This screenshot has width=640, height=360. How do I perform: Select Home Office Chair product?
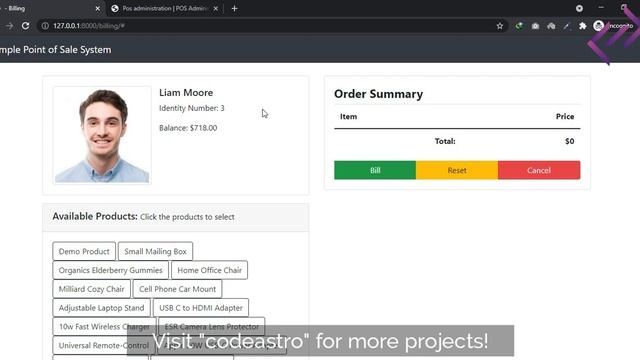coord(209,270)
